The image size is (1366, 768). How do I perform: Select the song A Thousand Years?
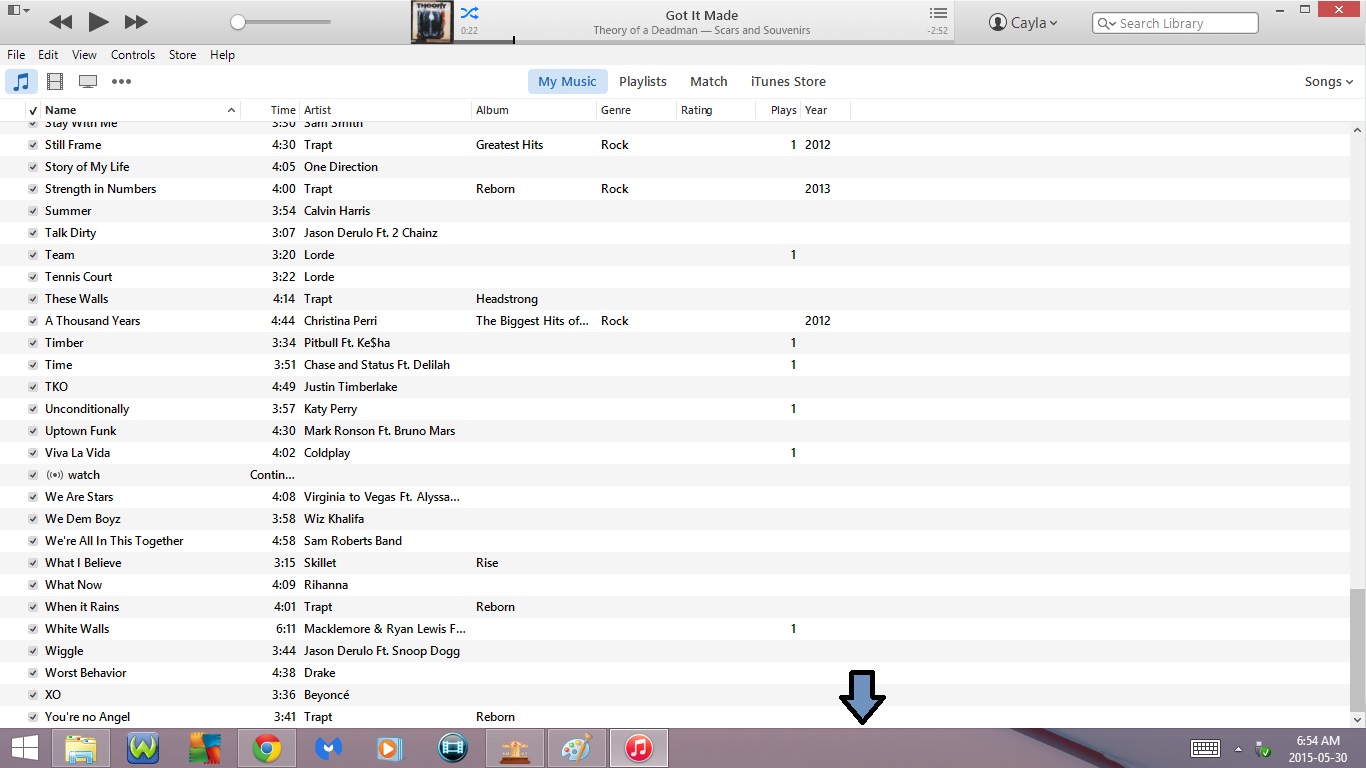[92, 321]
